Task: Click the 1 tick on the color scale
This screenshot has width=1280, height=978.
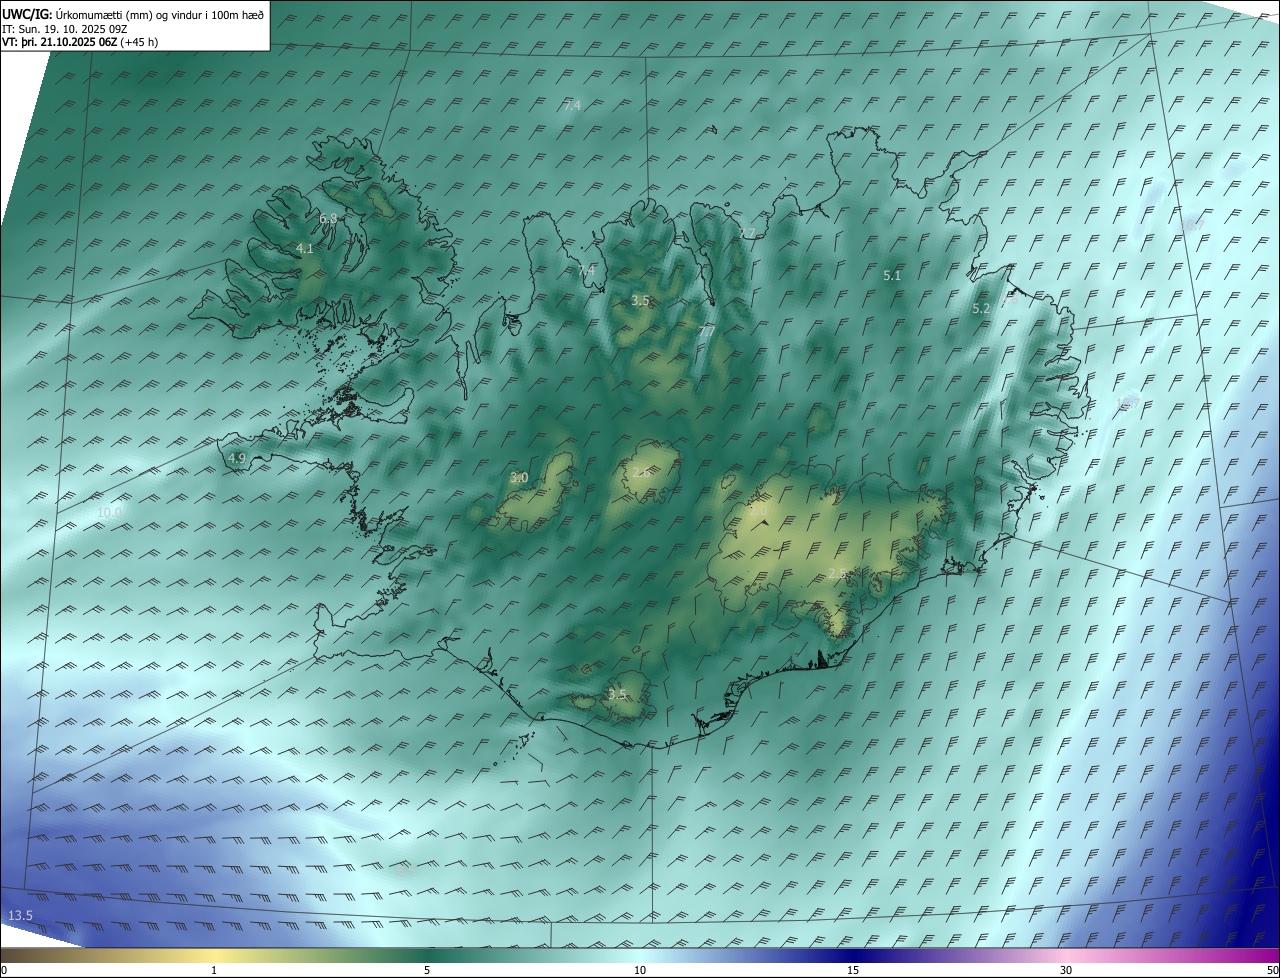Action: pyautogui.click(x=214, y=971)
